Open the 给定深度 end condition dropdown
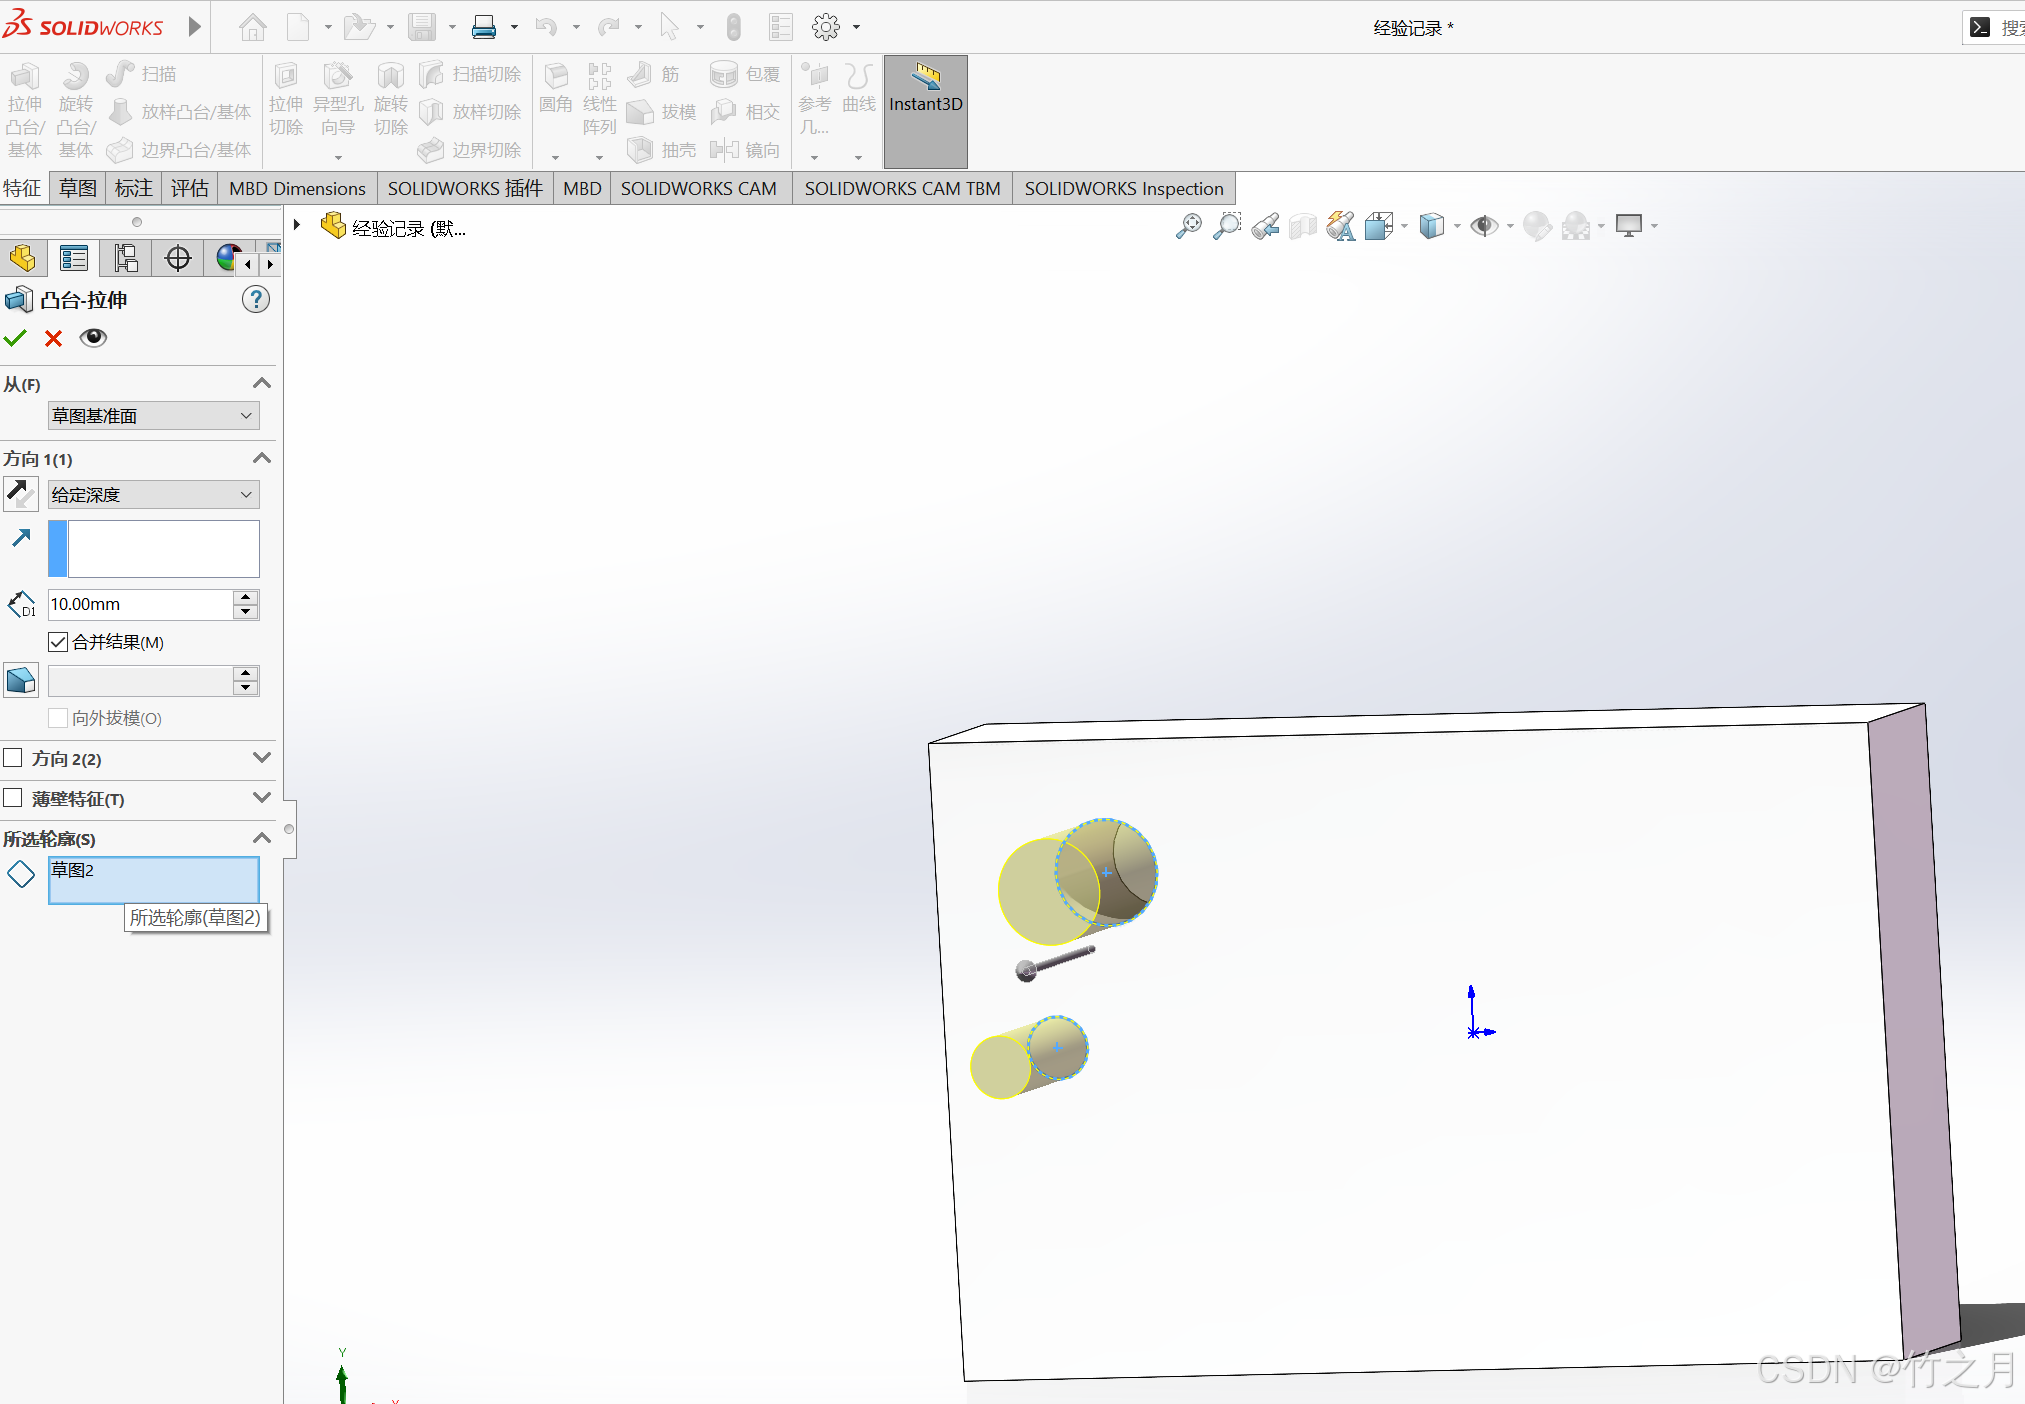The height and width of the screenshot is (1404, 2025). 153,495
